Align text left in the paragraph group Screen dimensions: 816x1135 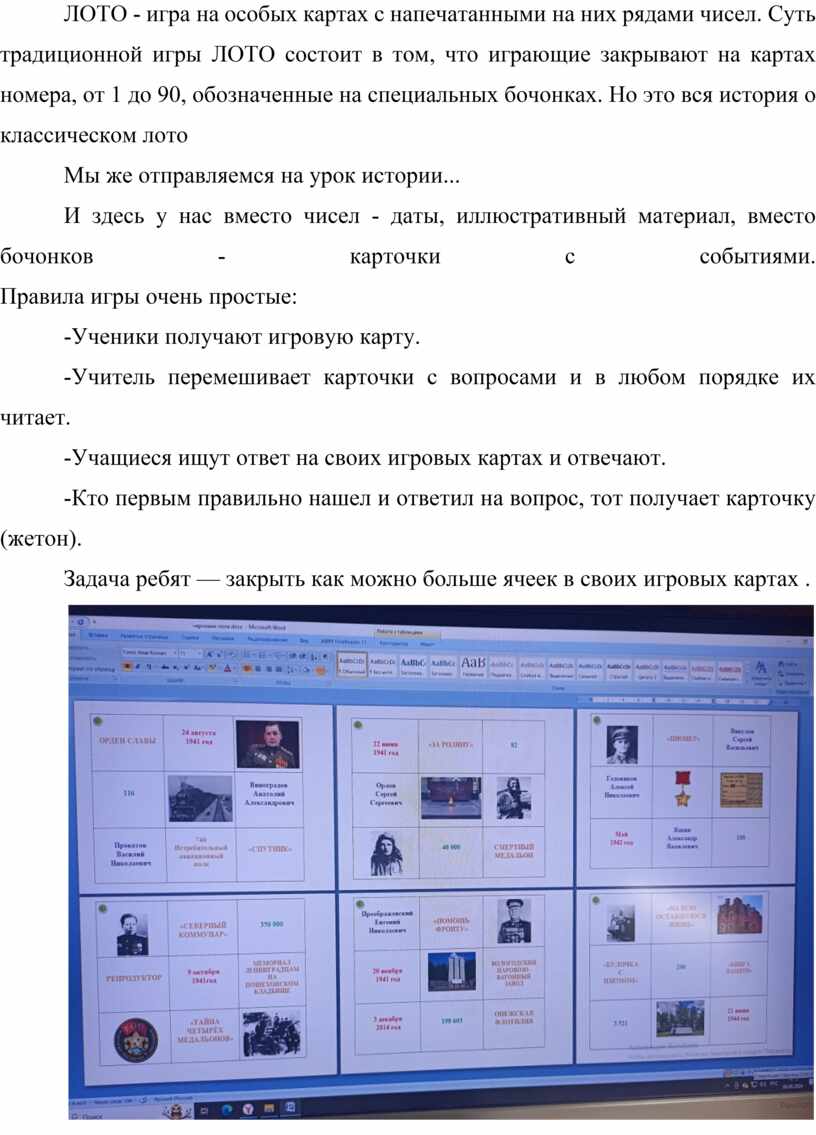(247, 667)
